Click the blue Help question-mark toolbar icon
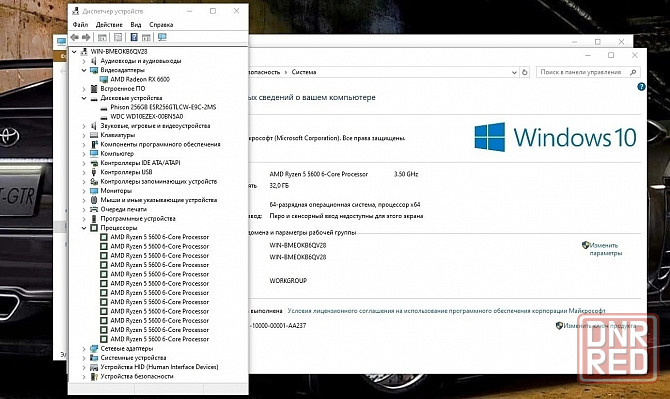The width and height of the screenshot is (670, 399). (x=134, y=37)
